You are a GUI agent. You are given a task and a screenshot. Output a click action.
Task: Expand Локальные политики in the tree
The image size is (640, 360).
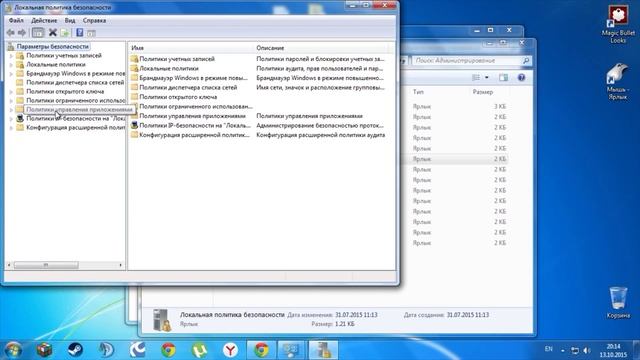11,64
